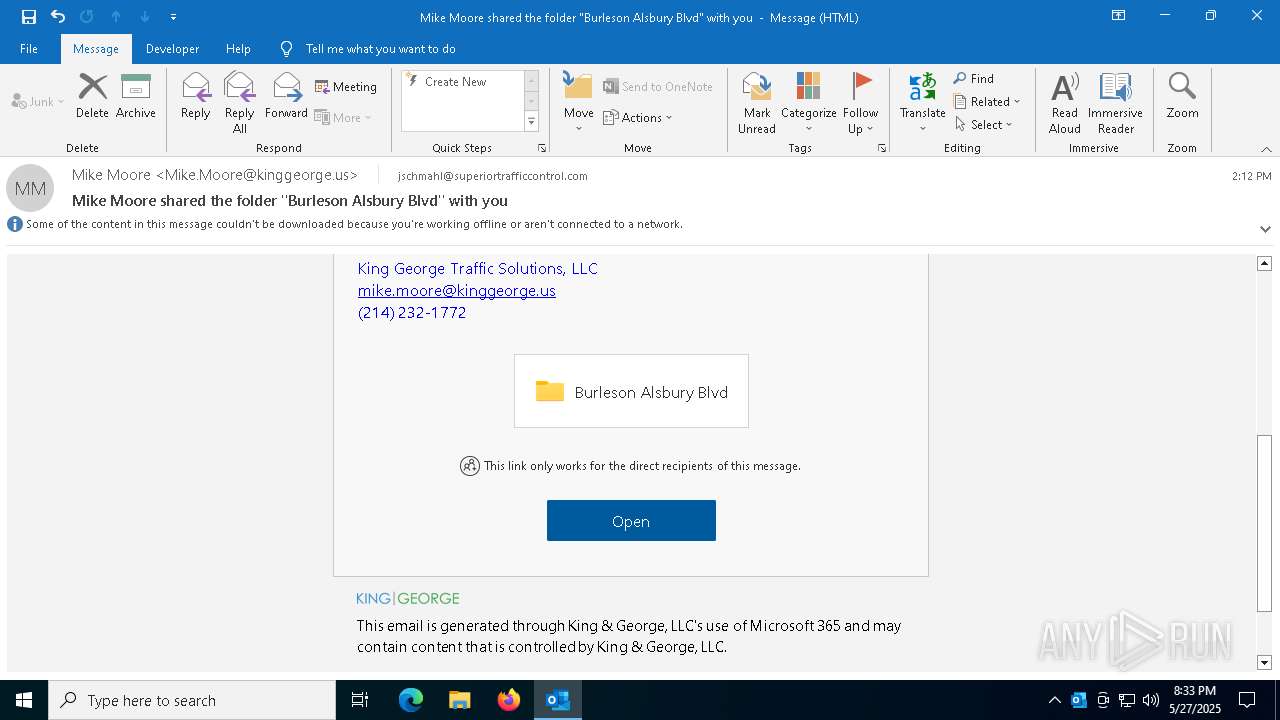Forward this email
1280x720 pixels.
coord(286,96)
